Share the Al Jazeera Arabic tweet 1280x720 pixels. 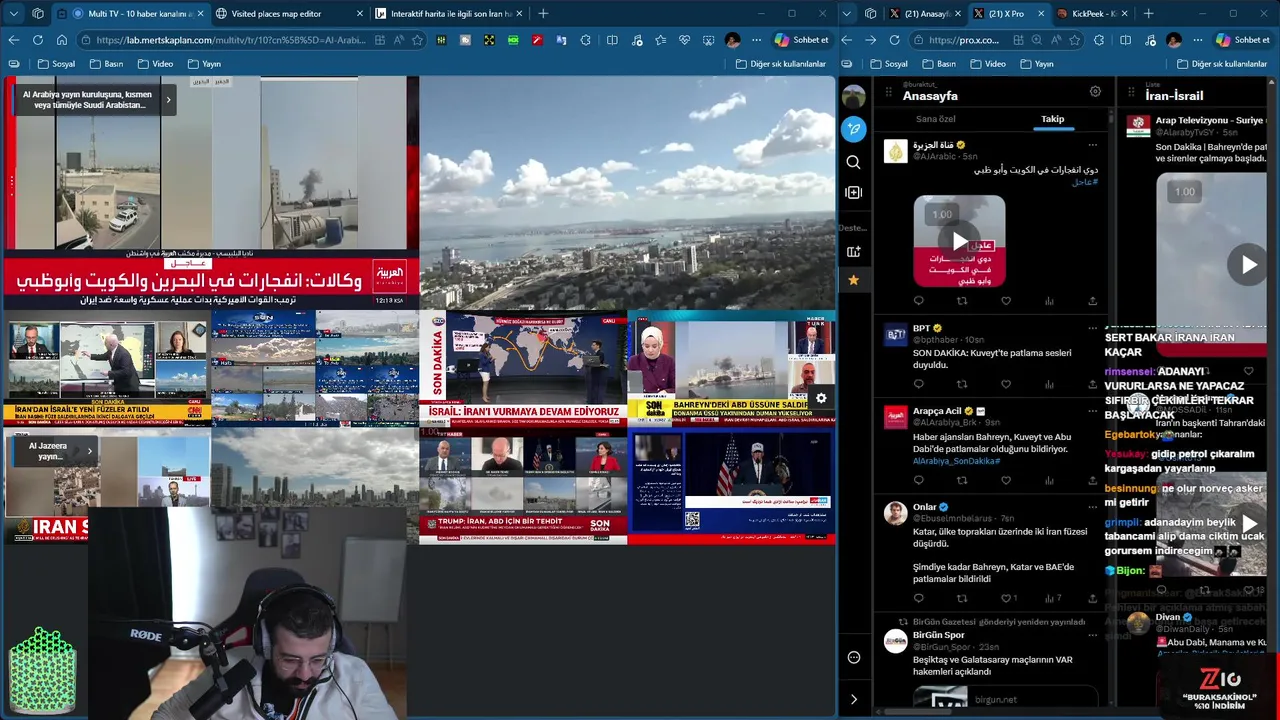point(1092,301)
